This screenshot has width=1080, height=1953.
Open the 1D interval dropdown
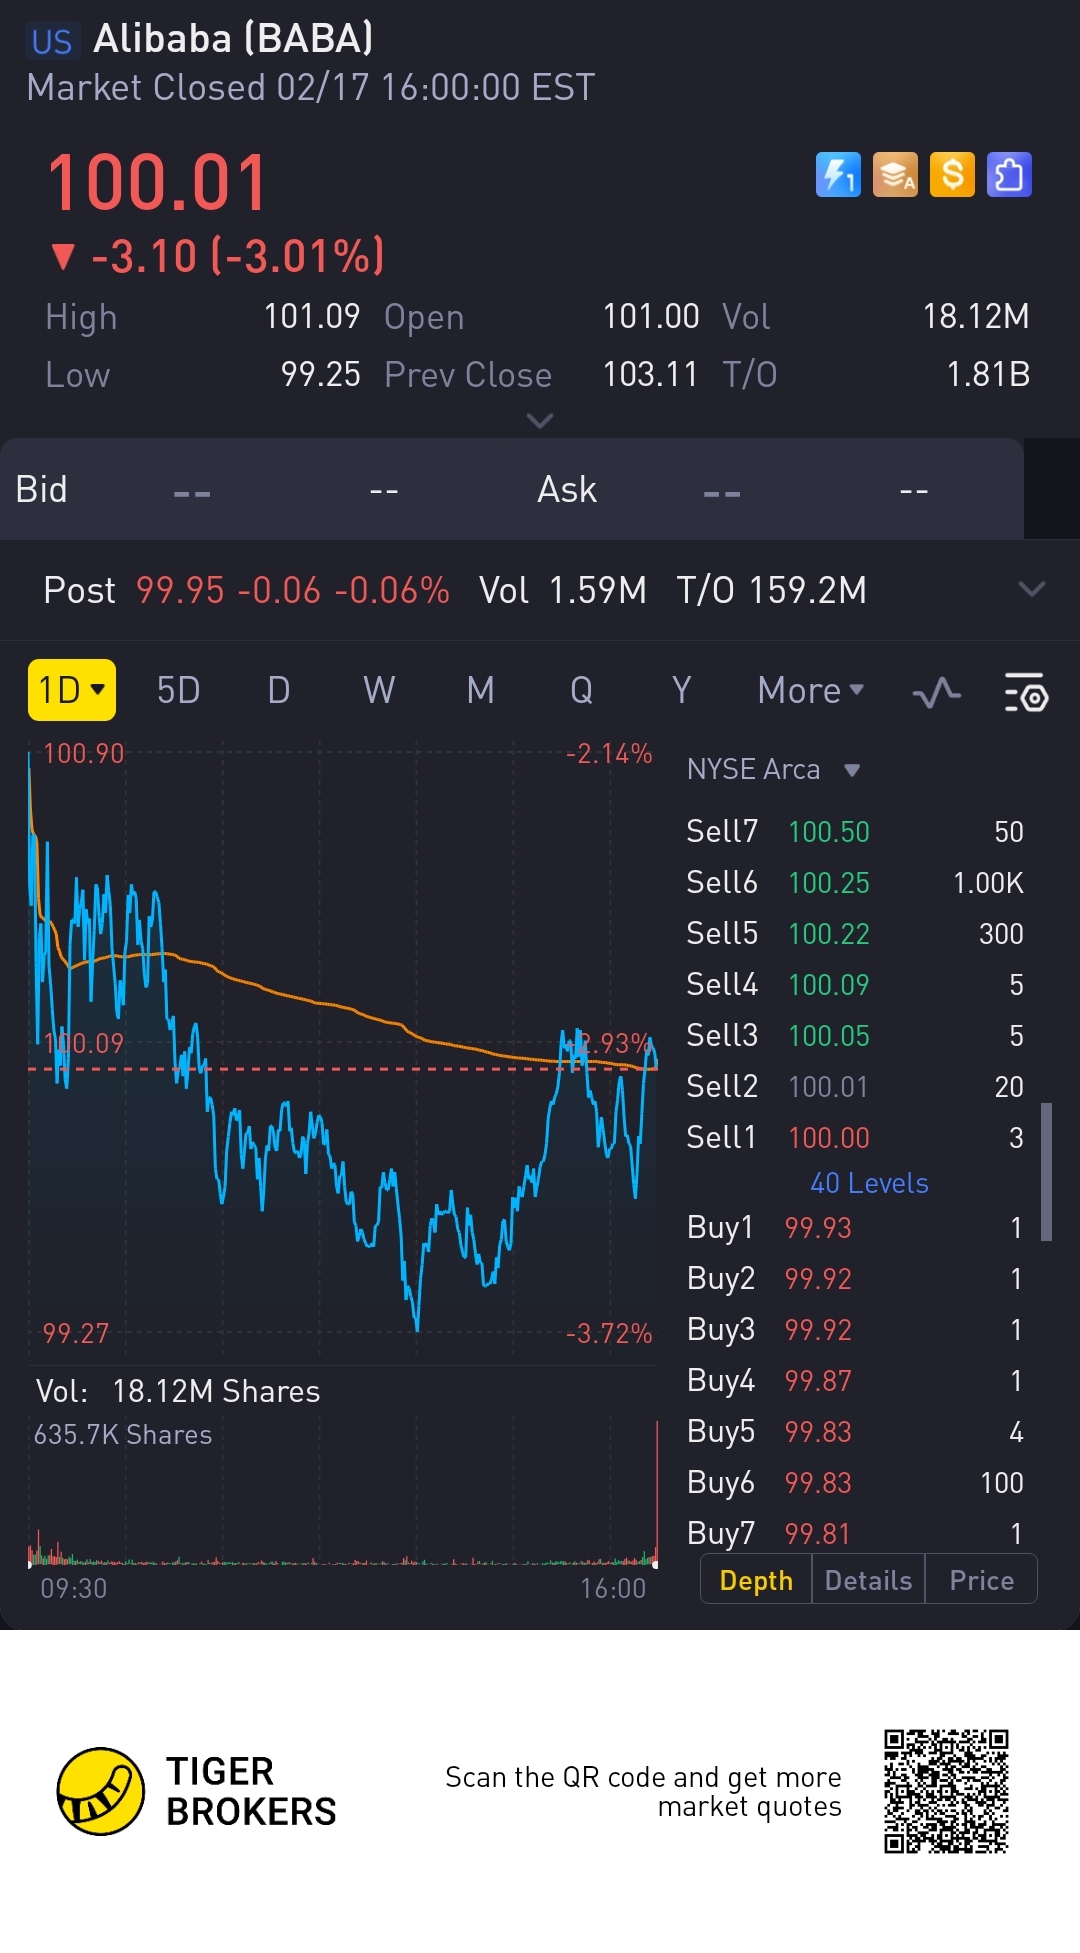pos(72,690)
